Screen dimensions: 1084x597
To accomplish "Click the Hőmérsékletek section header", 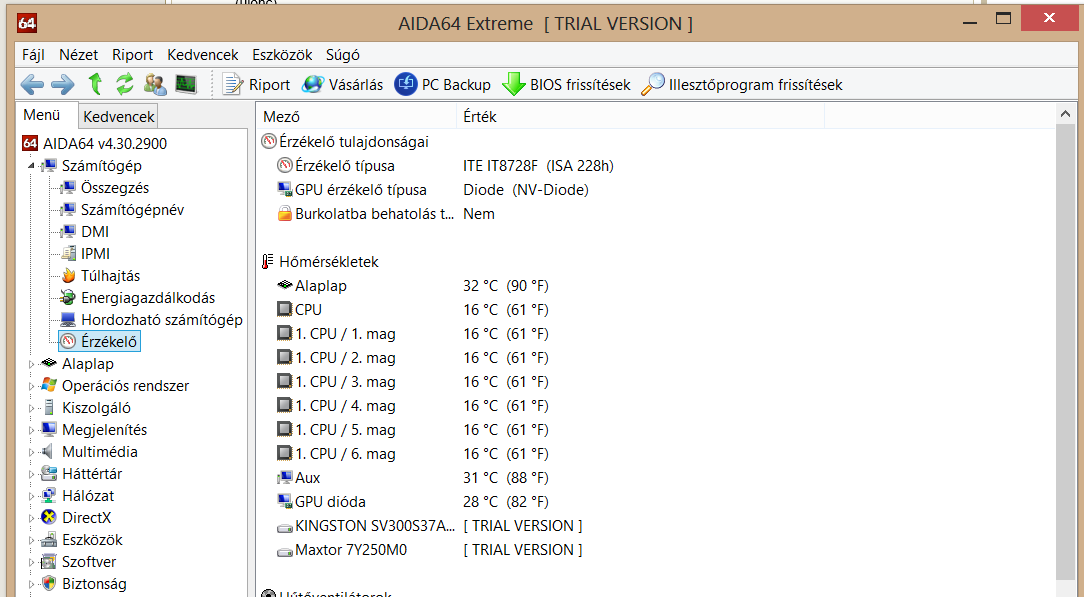I will pyautogui.click(x=320, y=262).
